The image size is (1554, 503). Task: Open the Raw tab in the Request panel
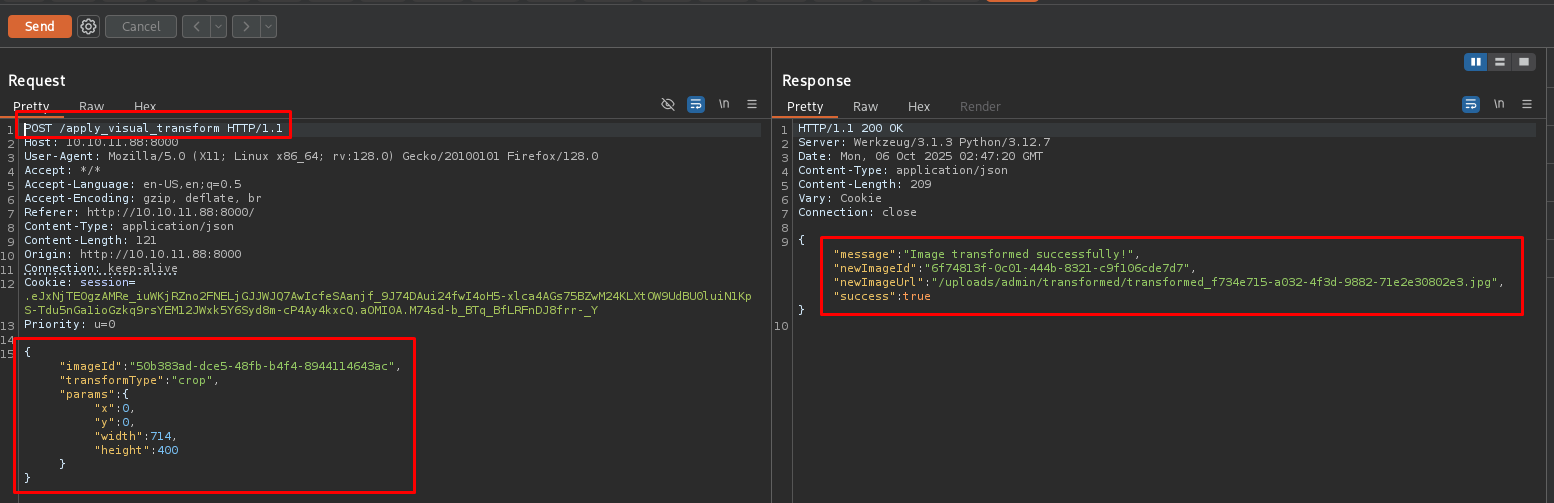[92, 106]
